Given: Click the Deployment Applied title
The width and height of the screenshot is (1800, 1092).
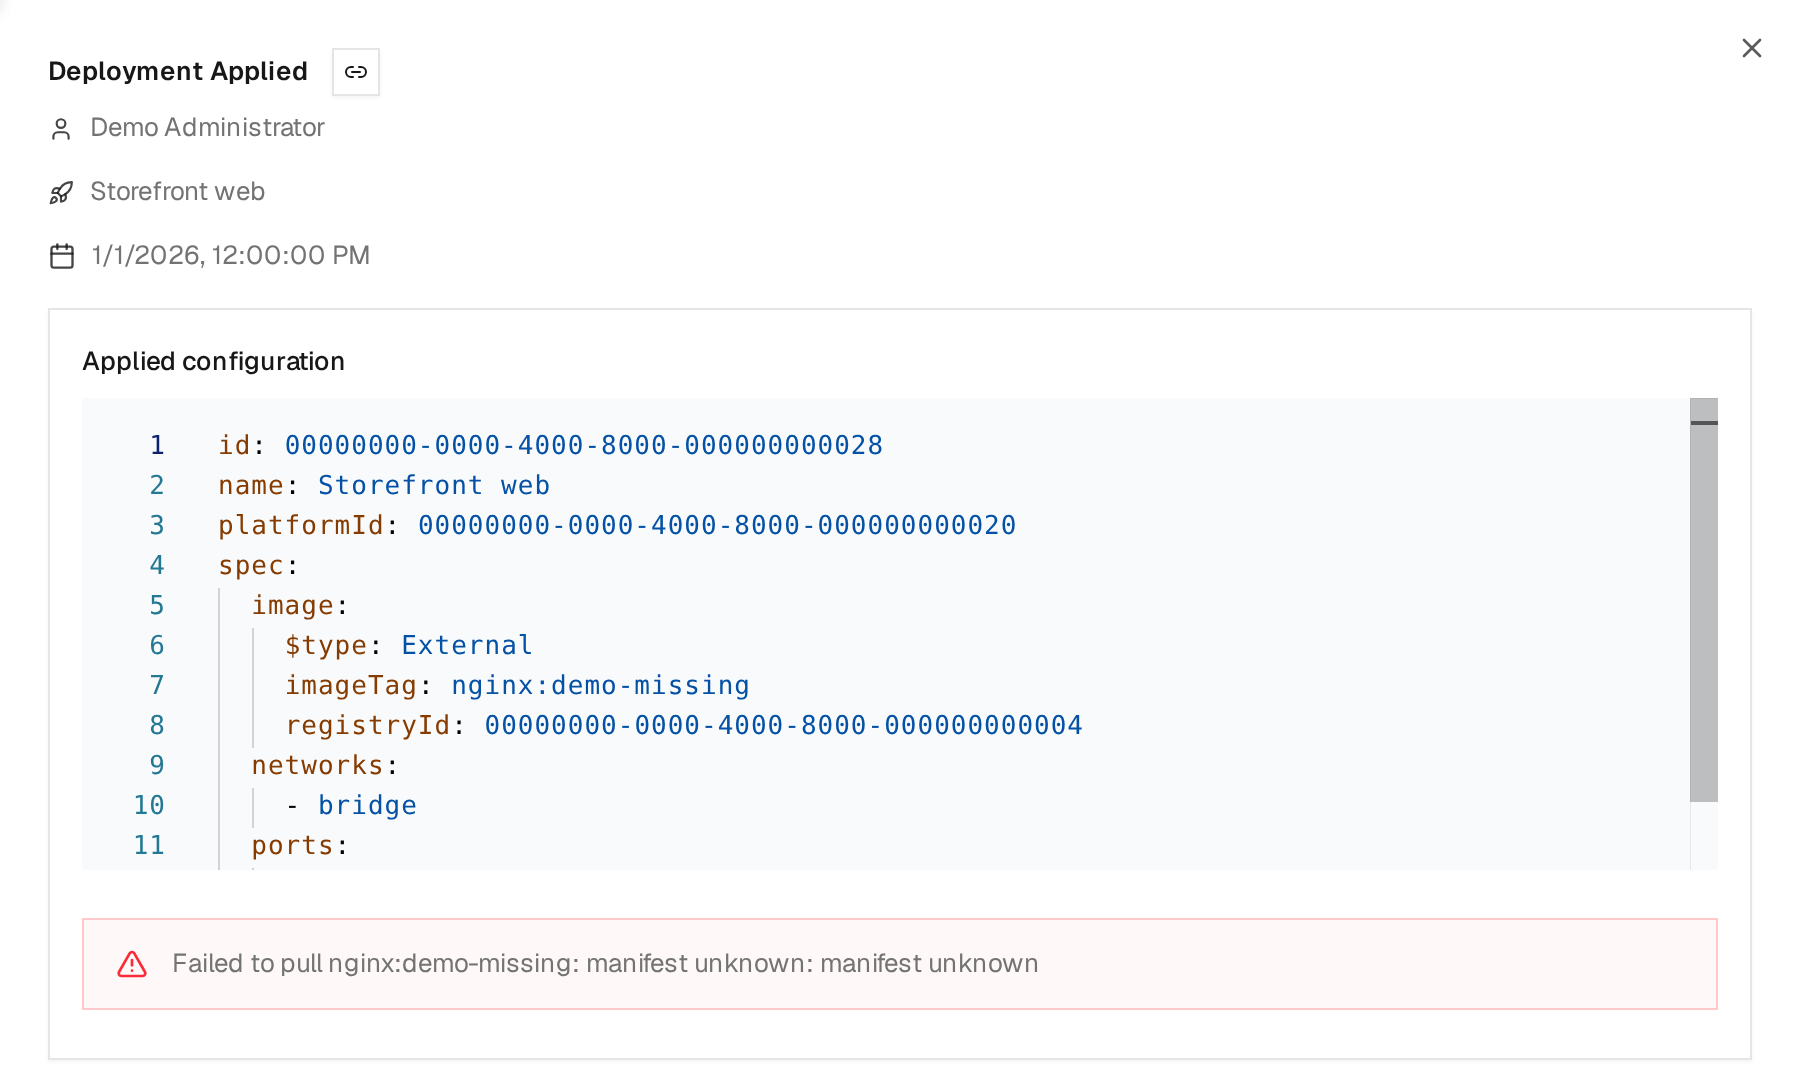Looking at the screenshot, I should pyautogui.click(x=178, y=71).
